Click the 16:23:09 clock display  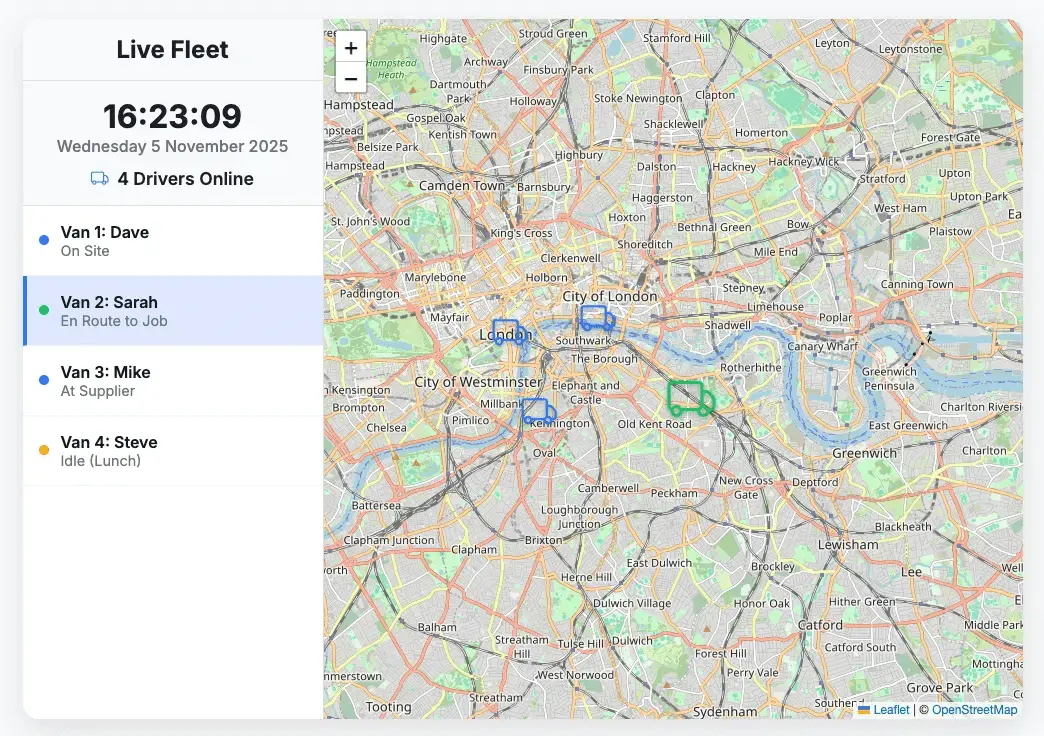pyautogui.click(x=172, y=115)
